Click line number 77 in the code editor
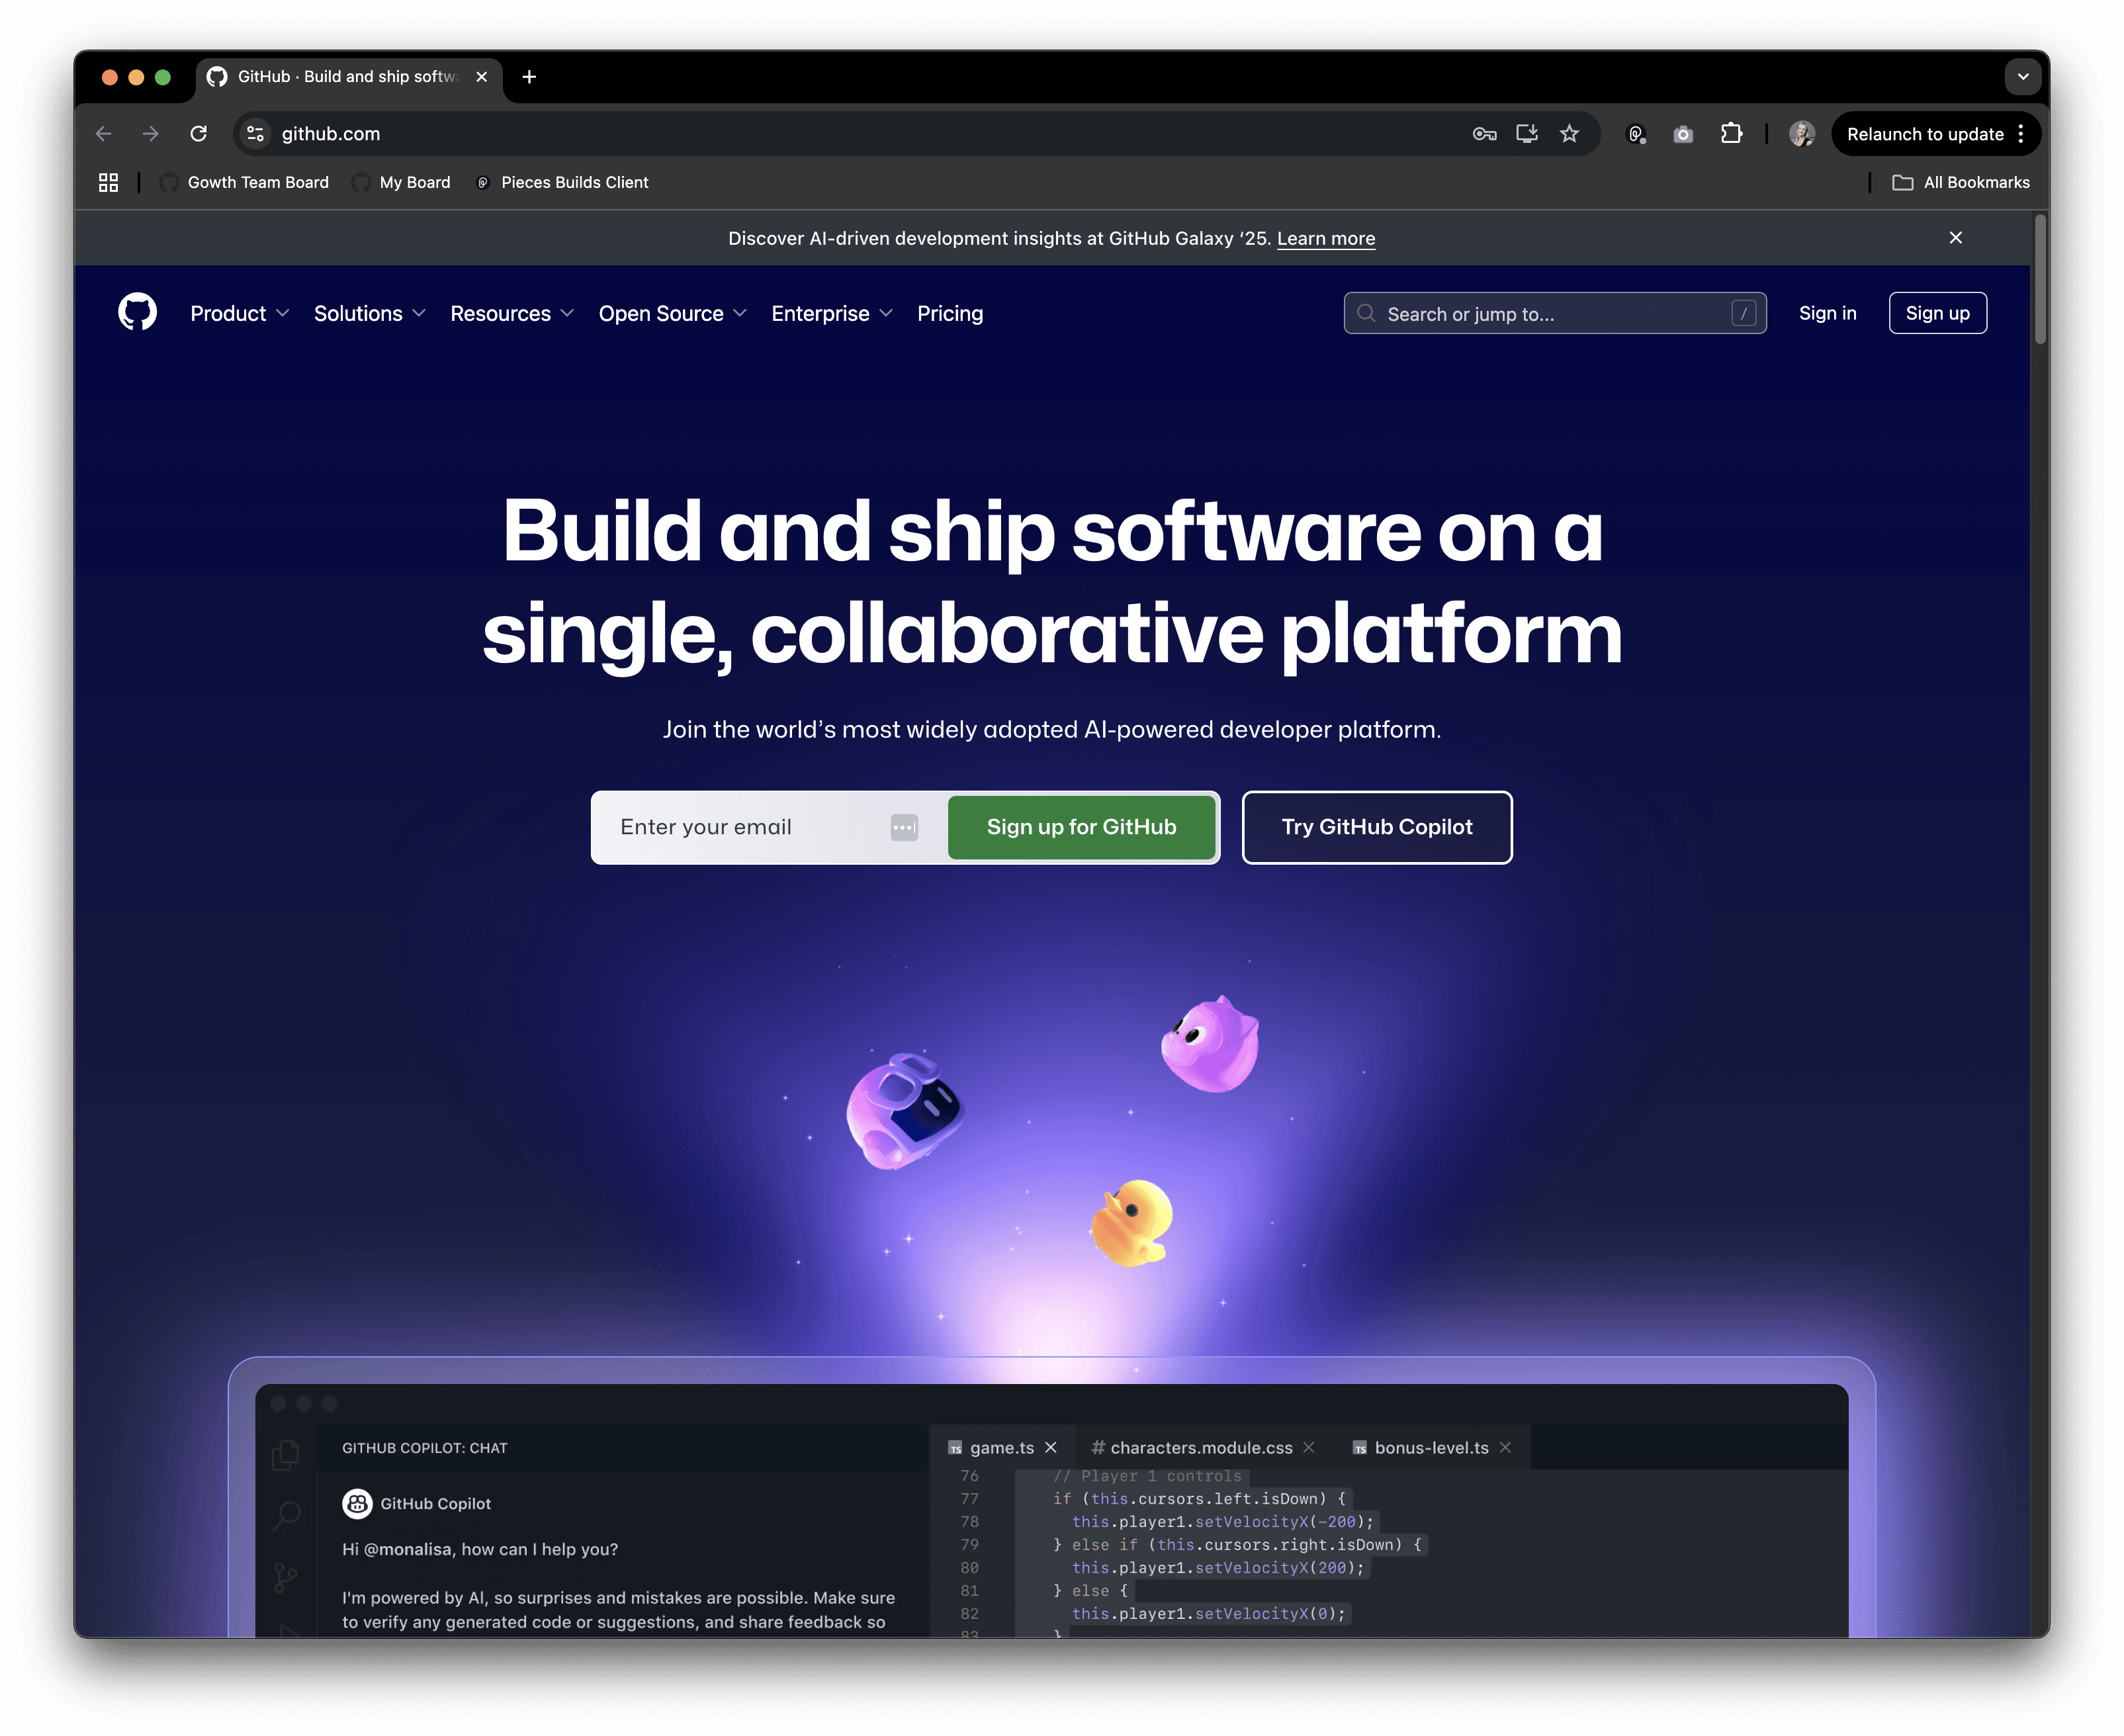Image resolution: width=2124 pixels, height=1736 pixels. pyautogui.click(x=969, y=1498)
